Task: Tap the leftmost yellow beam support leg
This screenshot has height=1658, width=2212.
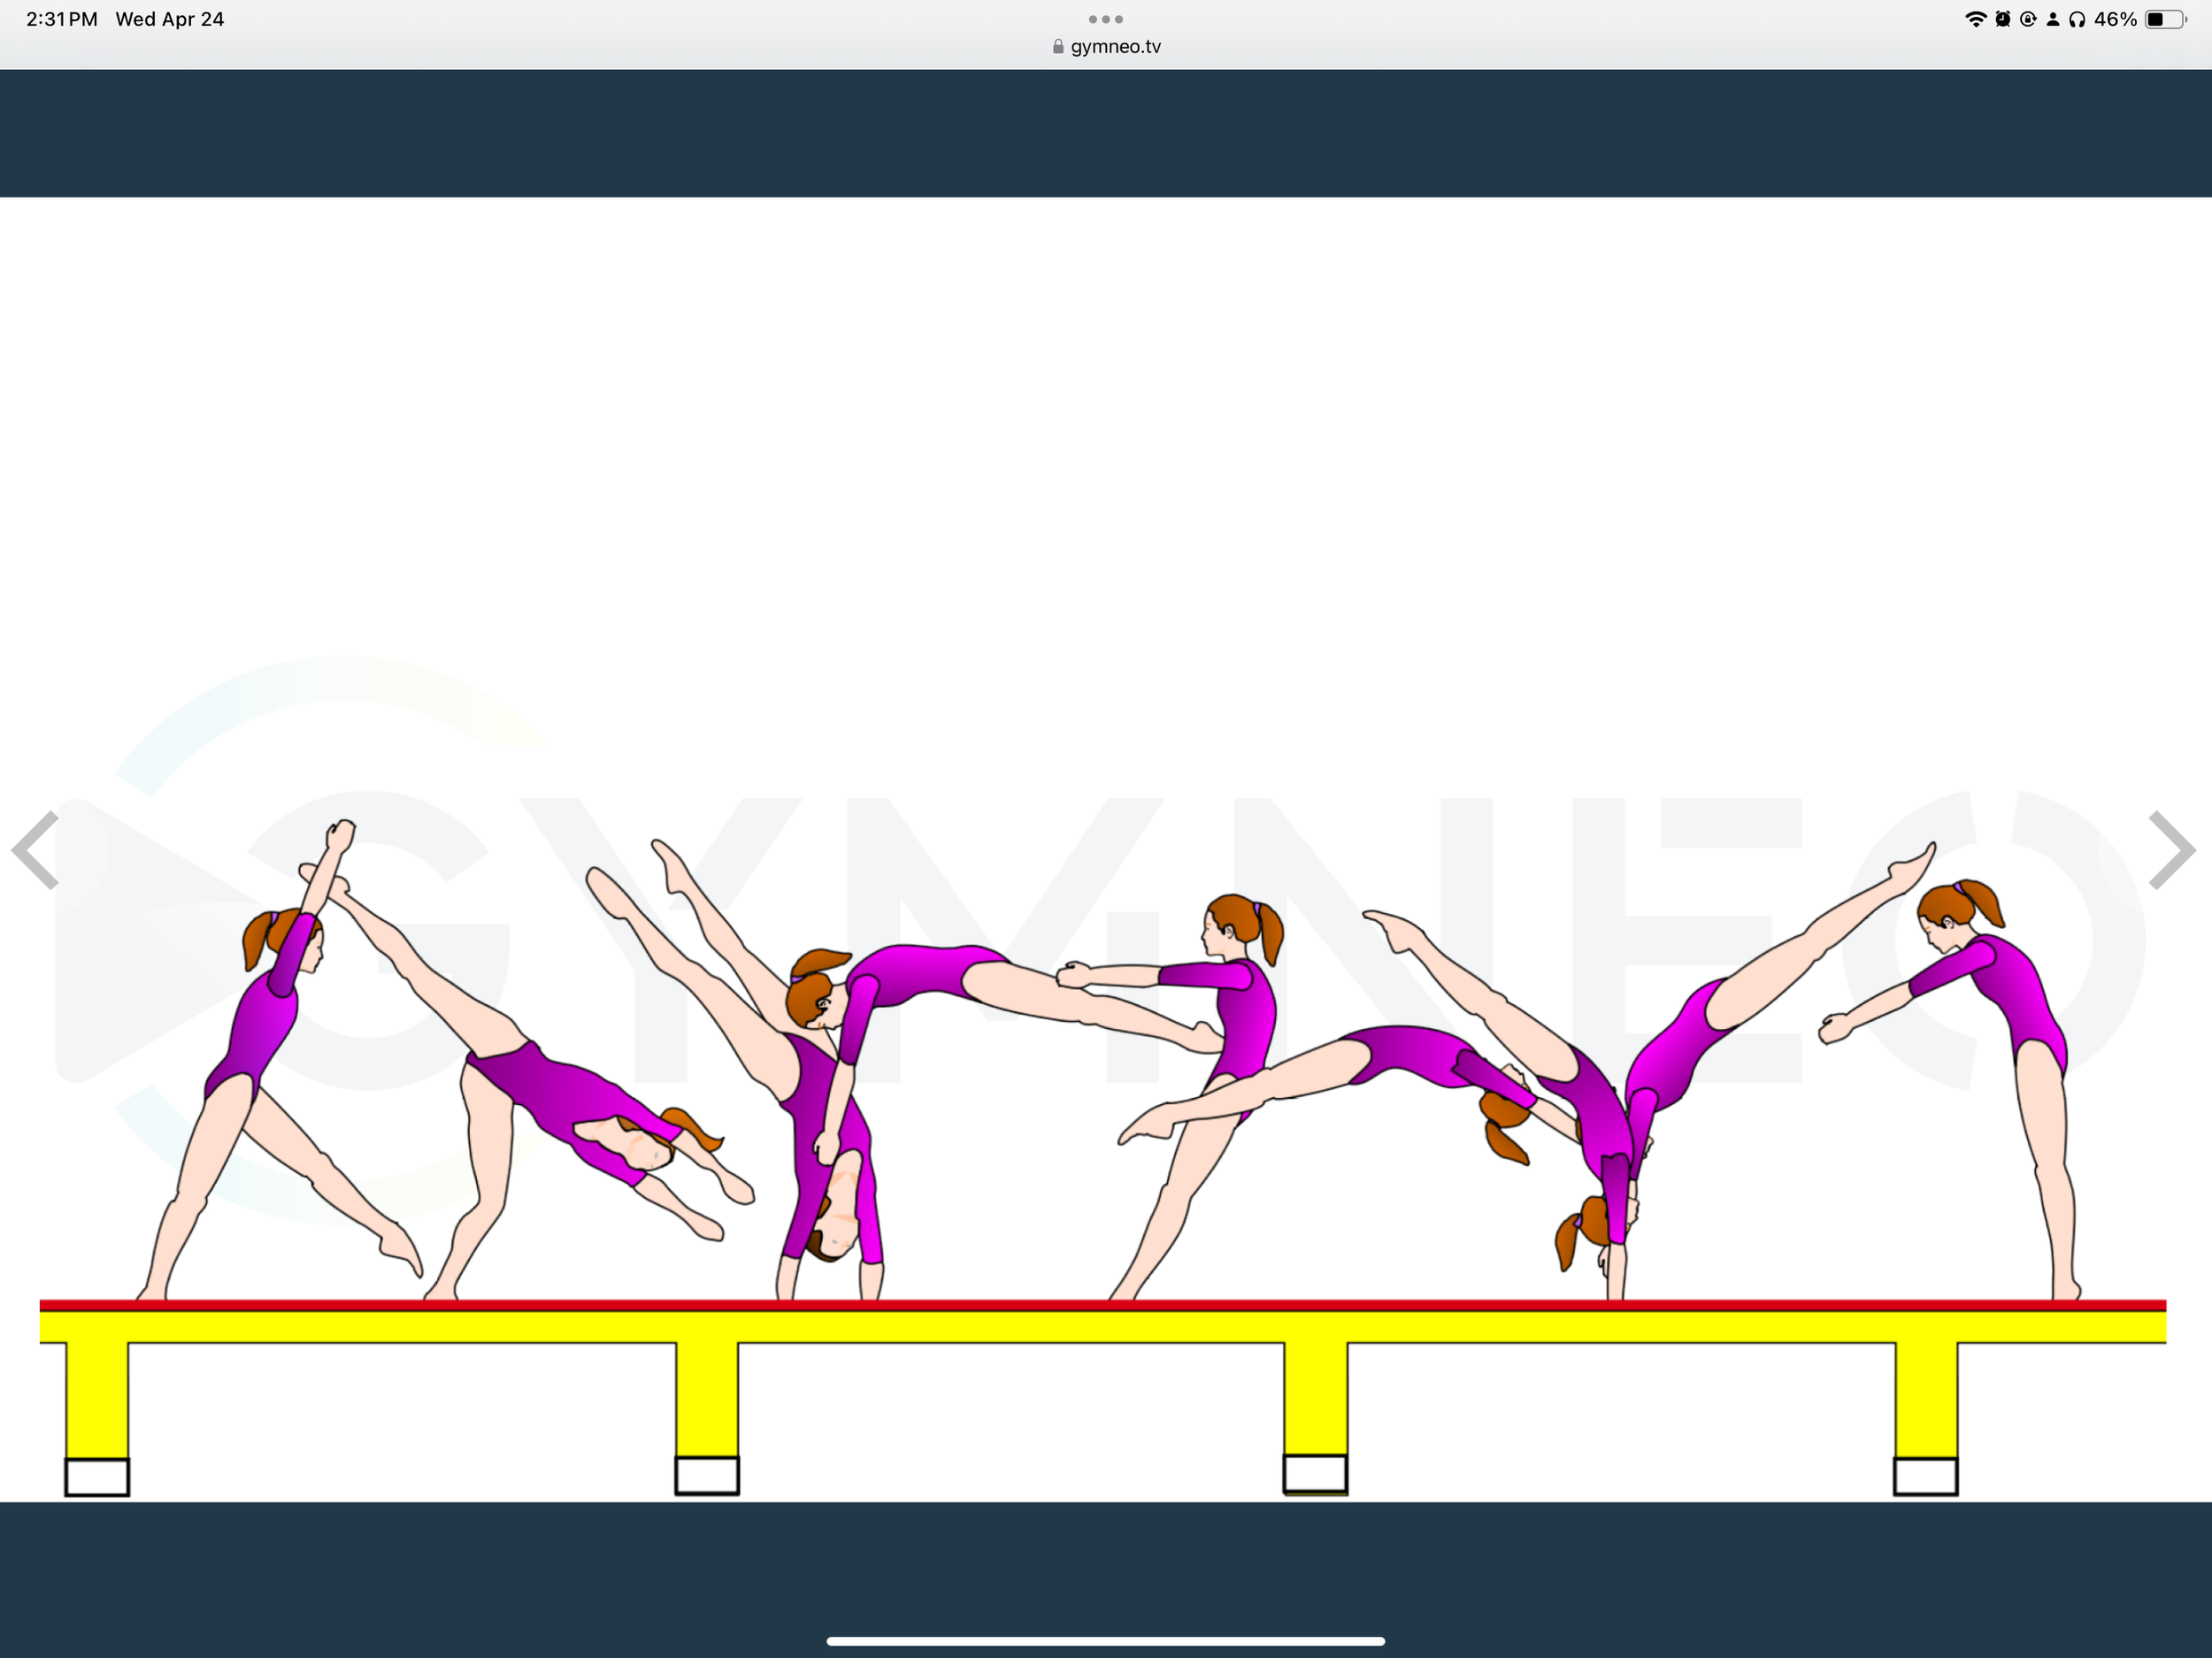Action: click(x=97, y=1400)
